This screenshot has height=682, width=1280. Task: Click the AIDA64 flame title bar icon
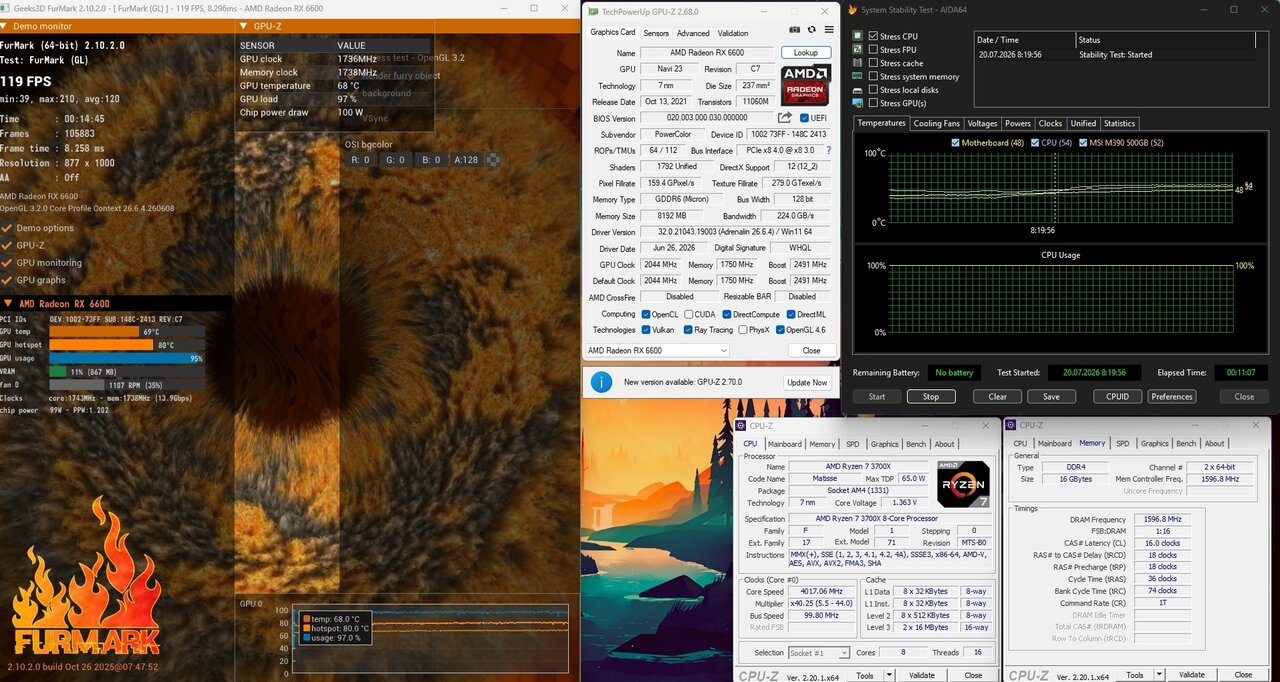(x=853, y=11)
